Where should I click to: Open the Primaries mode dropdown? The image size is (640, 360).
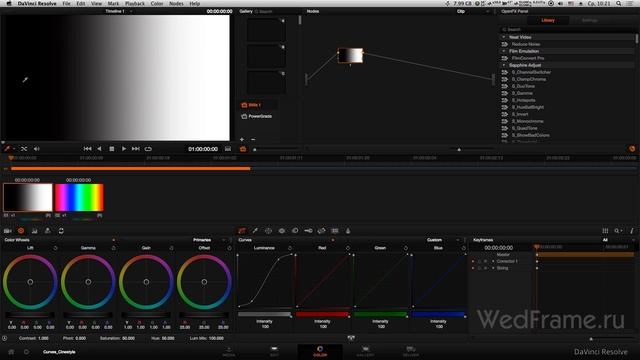tap(208, 240)
